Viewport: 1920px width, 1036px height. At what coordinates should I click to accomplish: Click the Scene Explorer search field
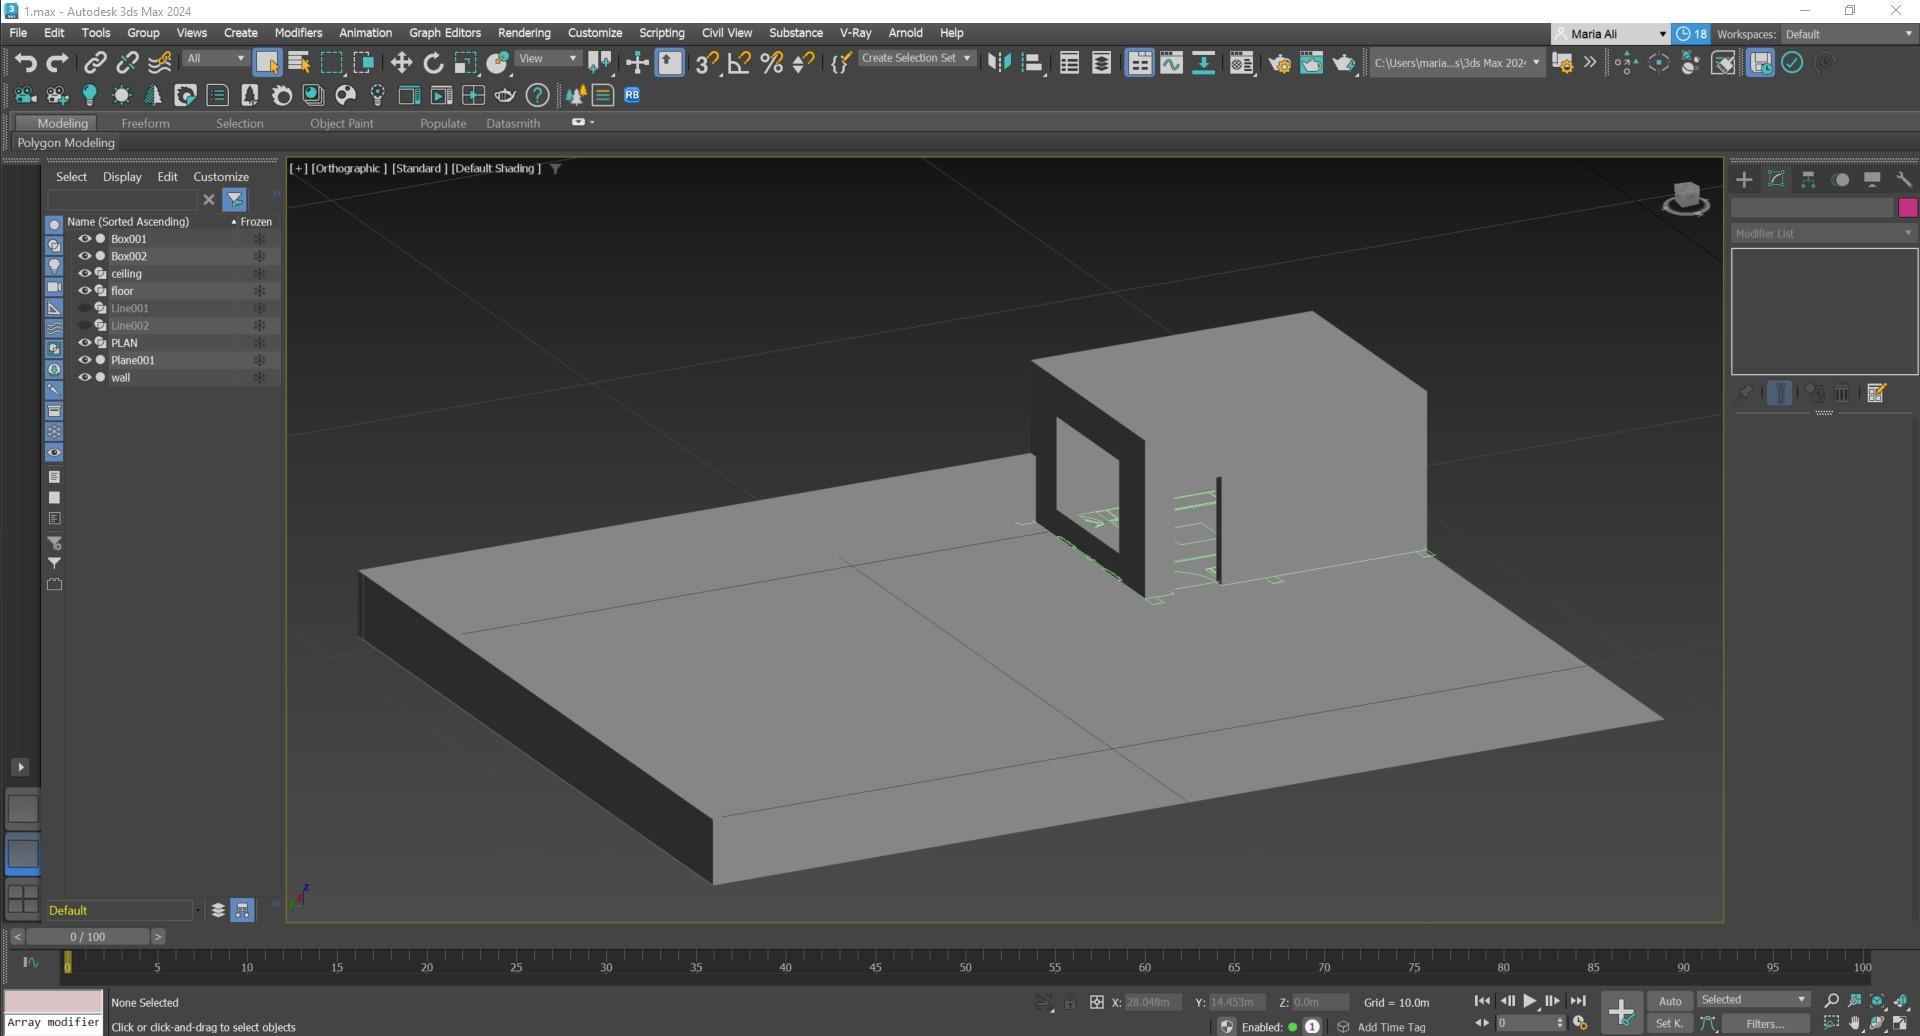tap(122, 199)
